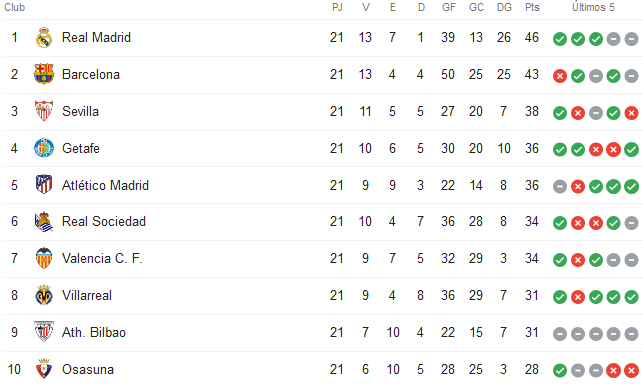Click the Últimos 5 column header
This screenshot has width=642, height=384.
pos(593,7)
